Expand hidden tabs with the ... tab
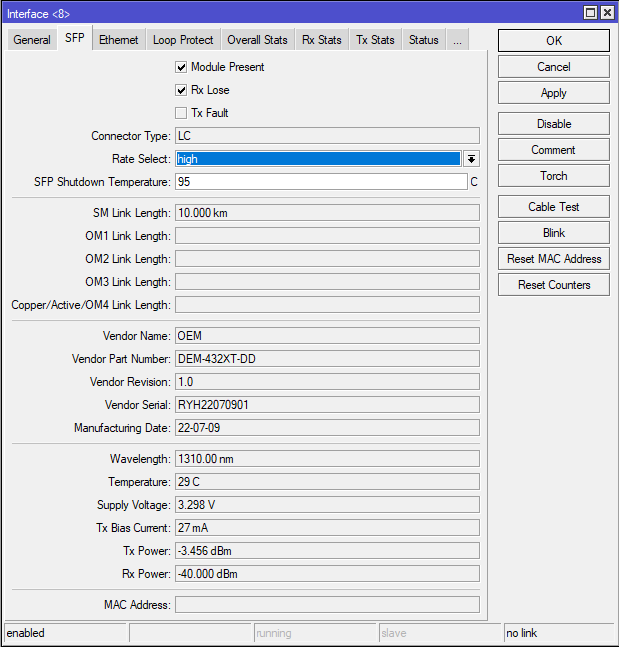This screenshot has width=619, height=647. click(456, 40)
